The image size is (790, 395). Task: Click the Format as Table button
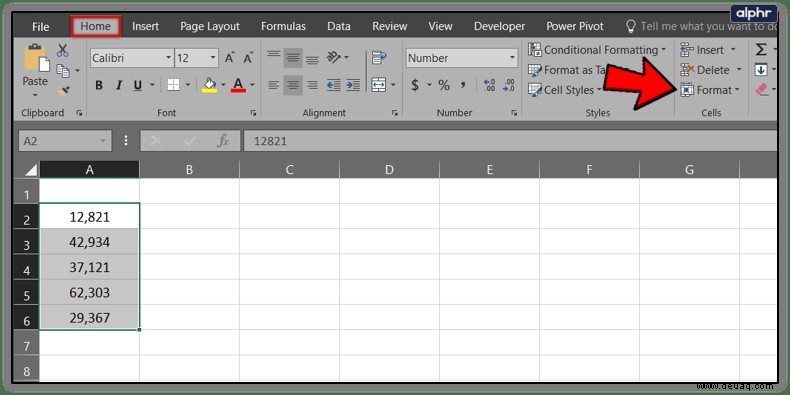[x=567, y=70]
